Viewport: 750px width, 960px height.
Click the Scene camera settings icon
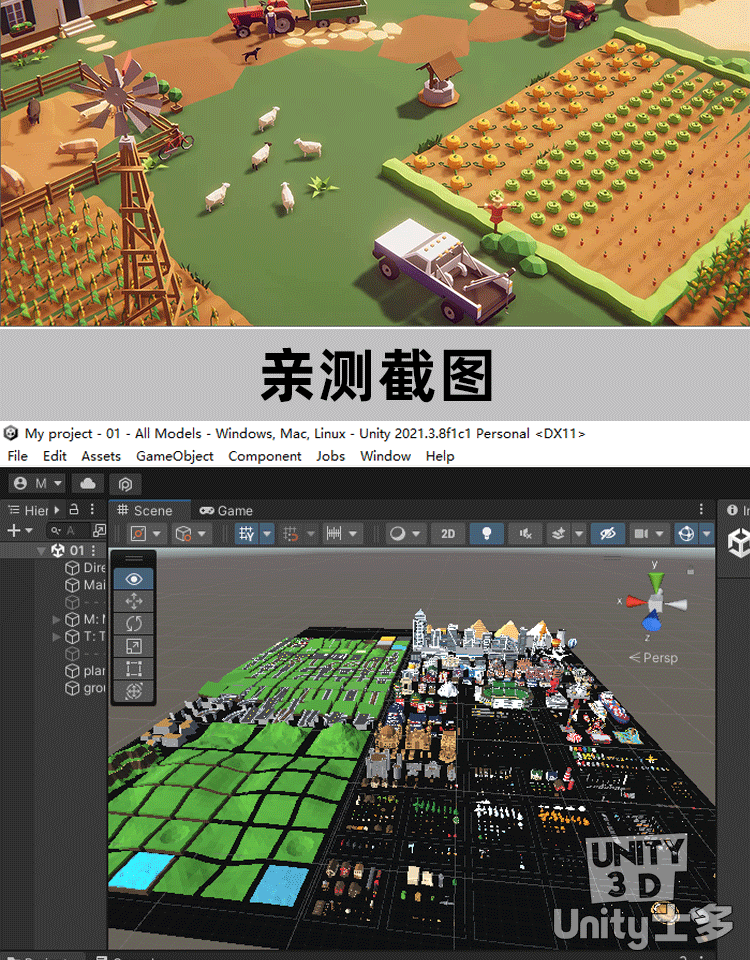(641, 534)
